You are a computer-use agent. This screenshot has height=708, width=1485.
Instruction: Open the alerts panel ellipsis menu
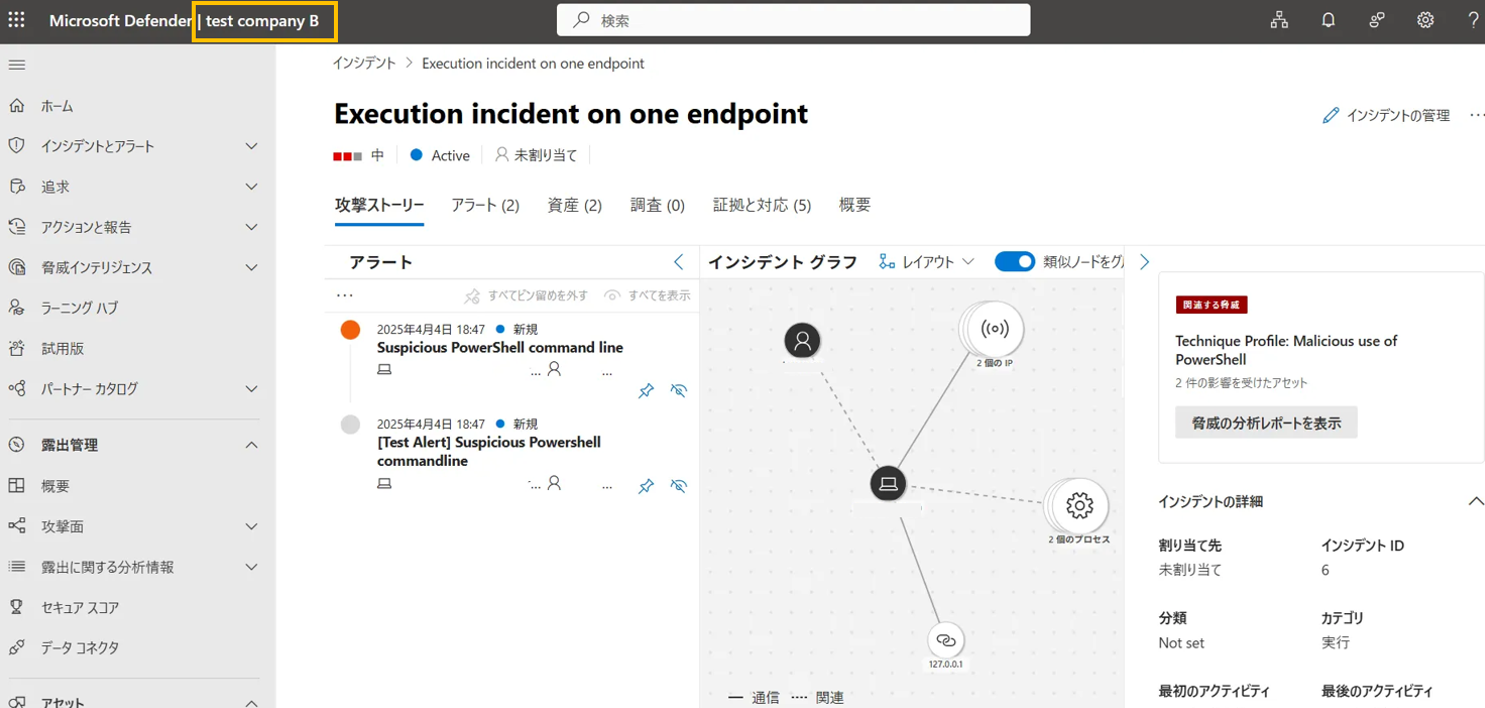(345, 296)
